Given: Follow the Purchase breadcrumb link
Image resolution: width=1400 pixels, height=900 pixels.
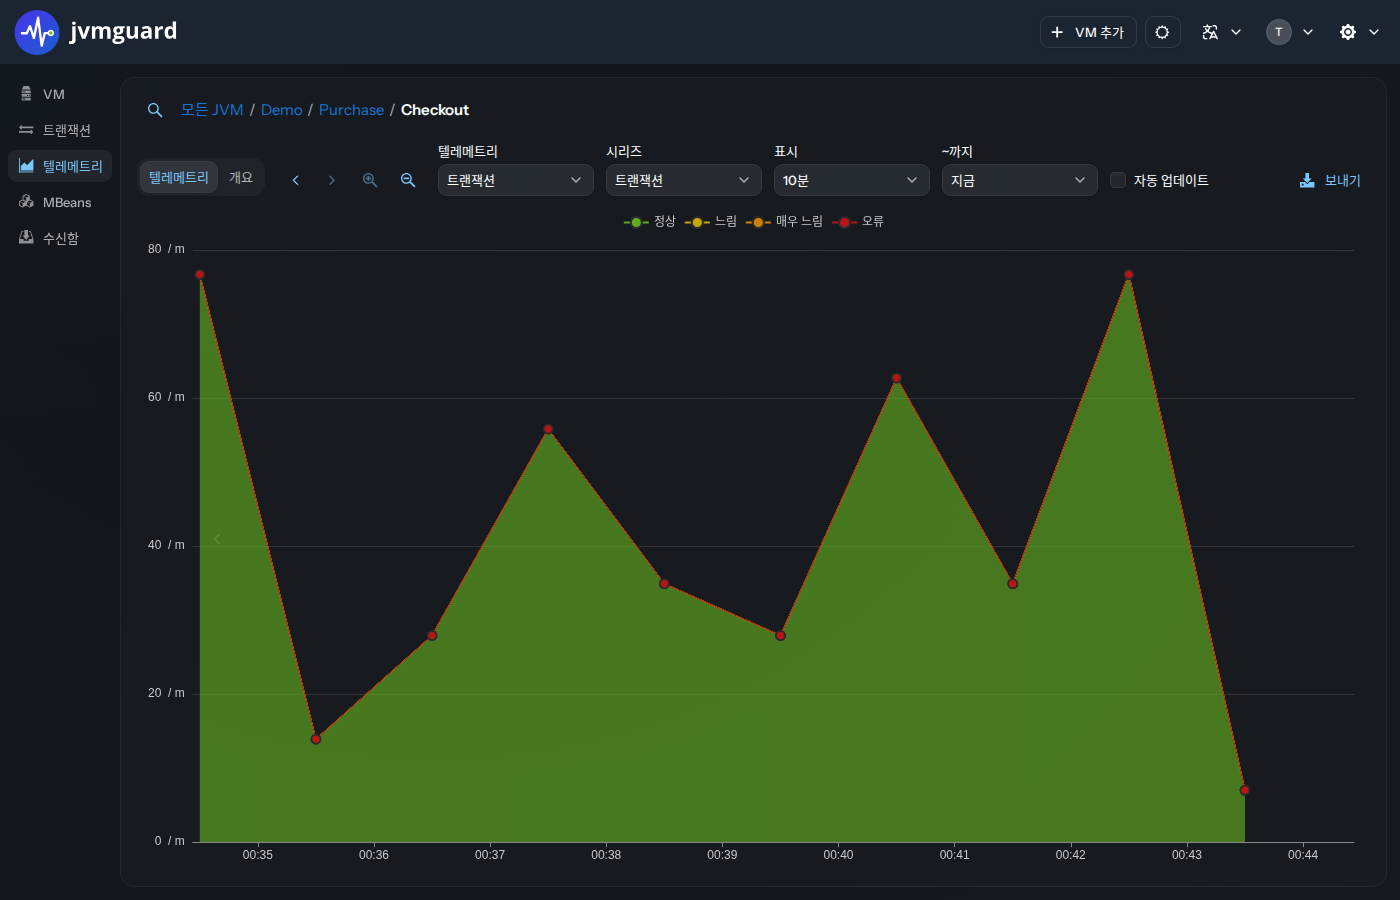Looking at the screenshot, I should click(x=351, y=110).
